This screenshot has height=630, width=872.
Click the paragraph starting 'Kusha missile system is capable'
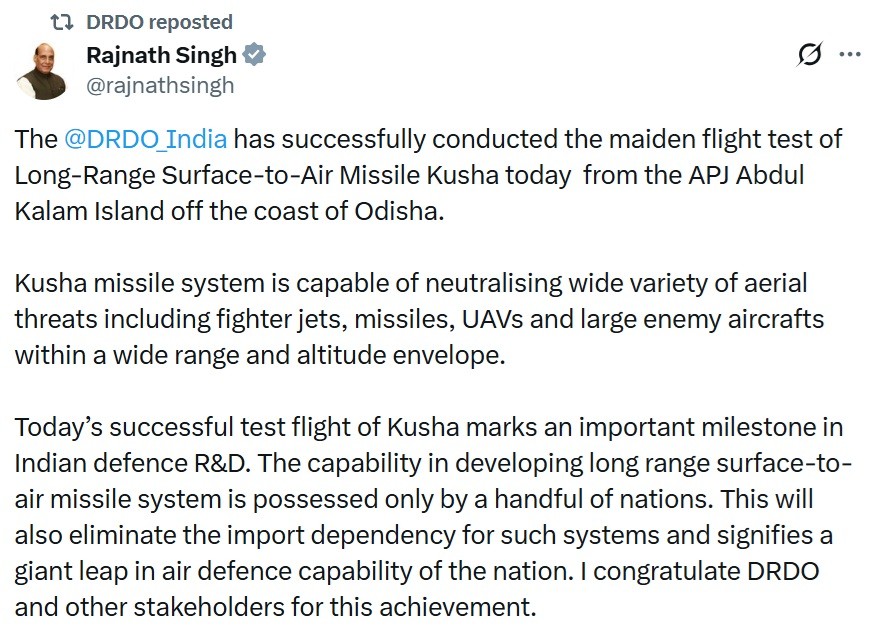point(419,319)
